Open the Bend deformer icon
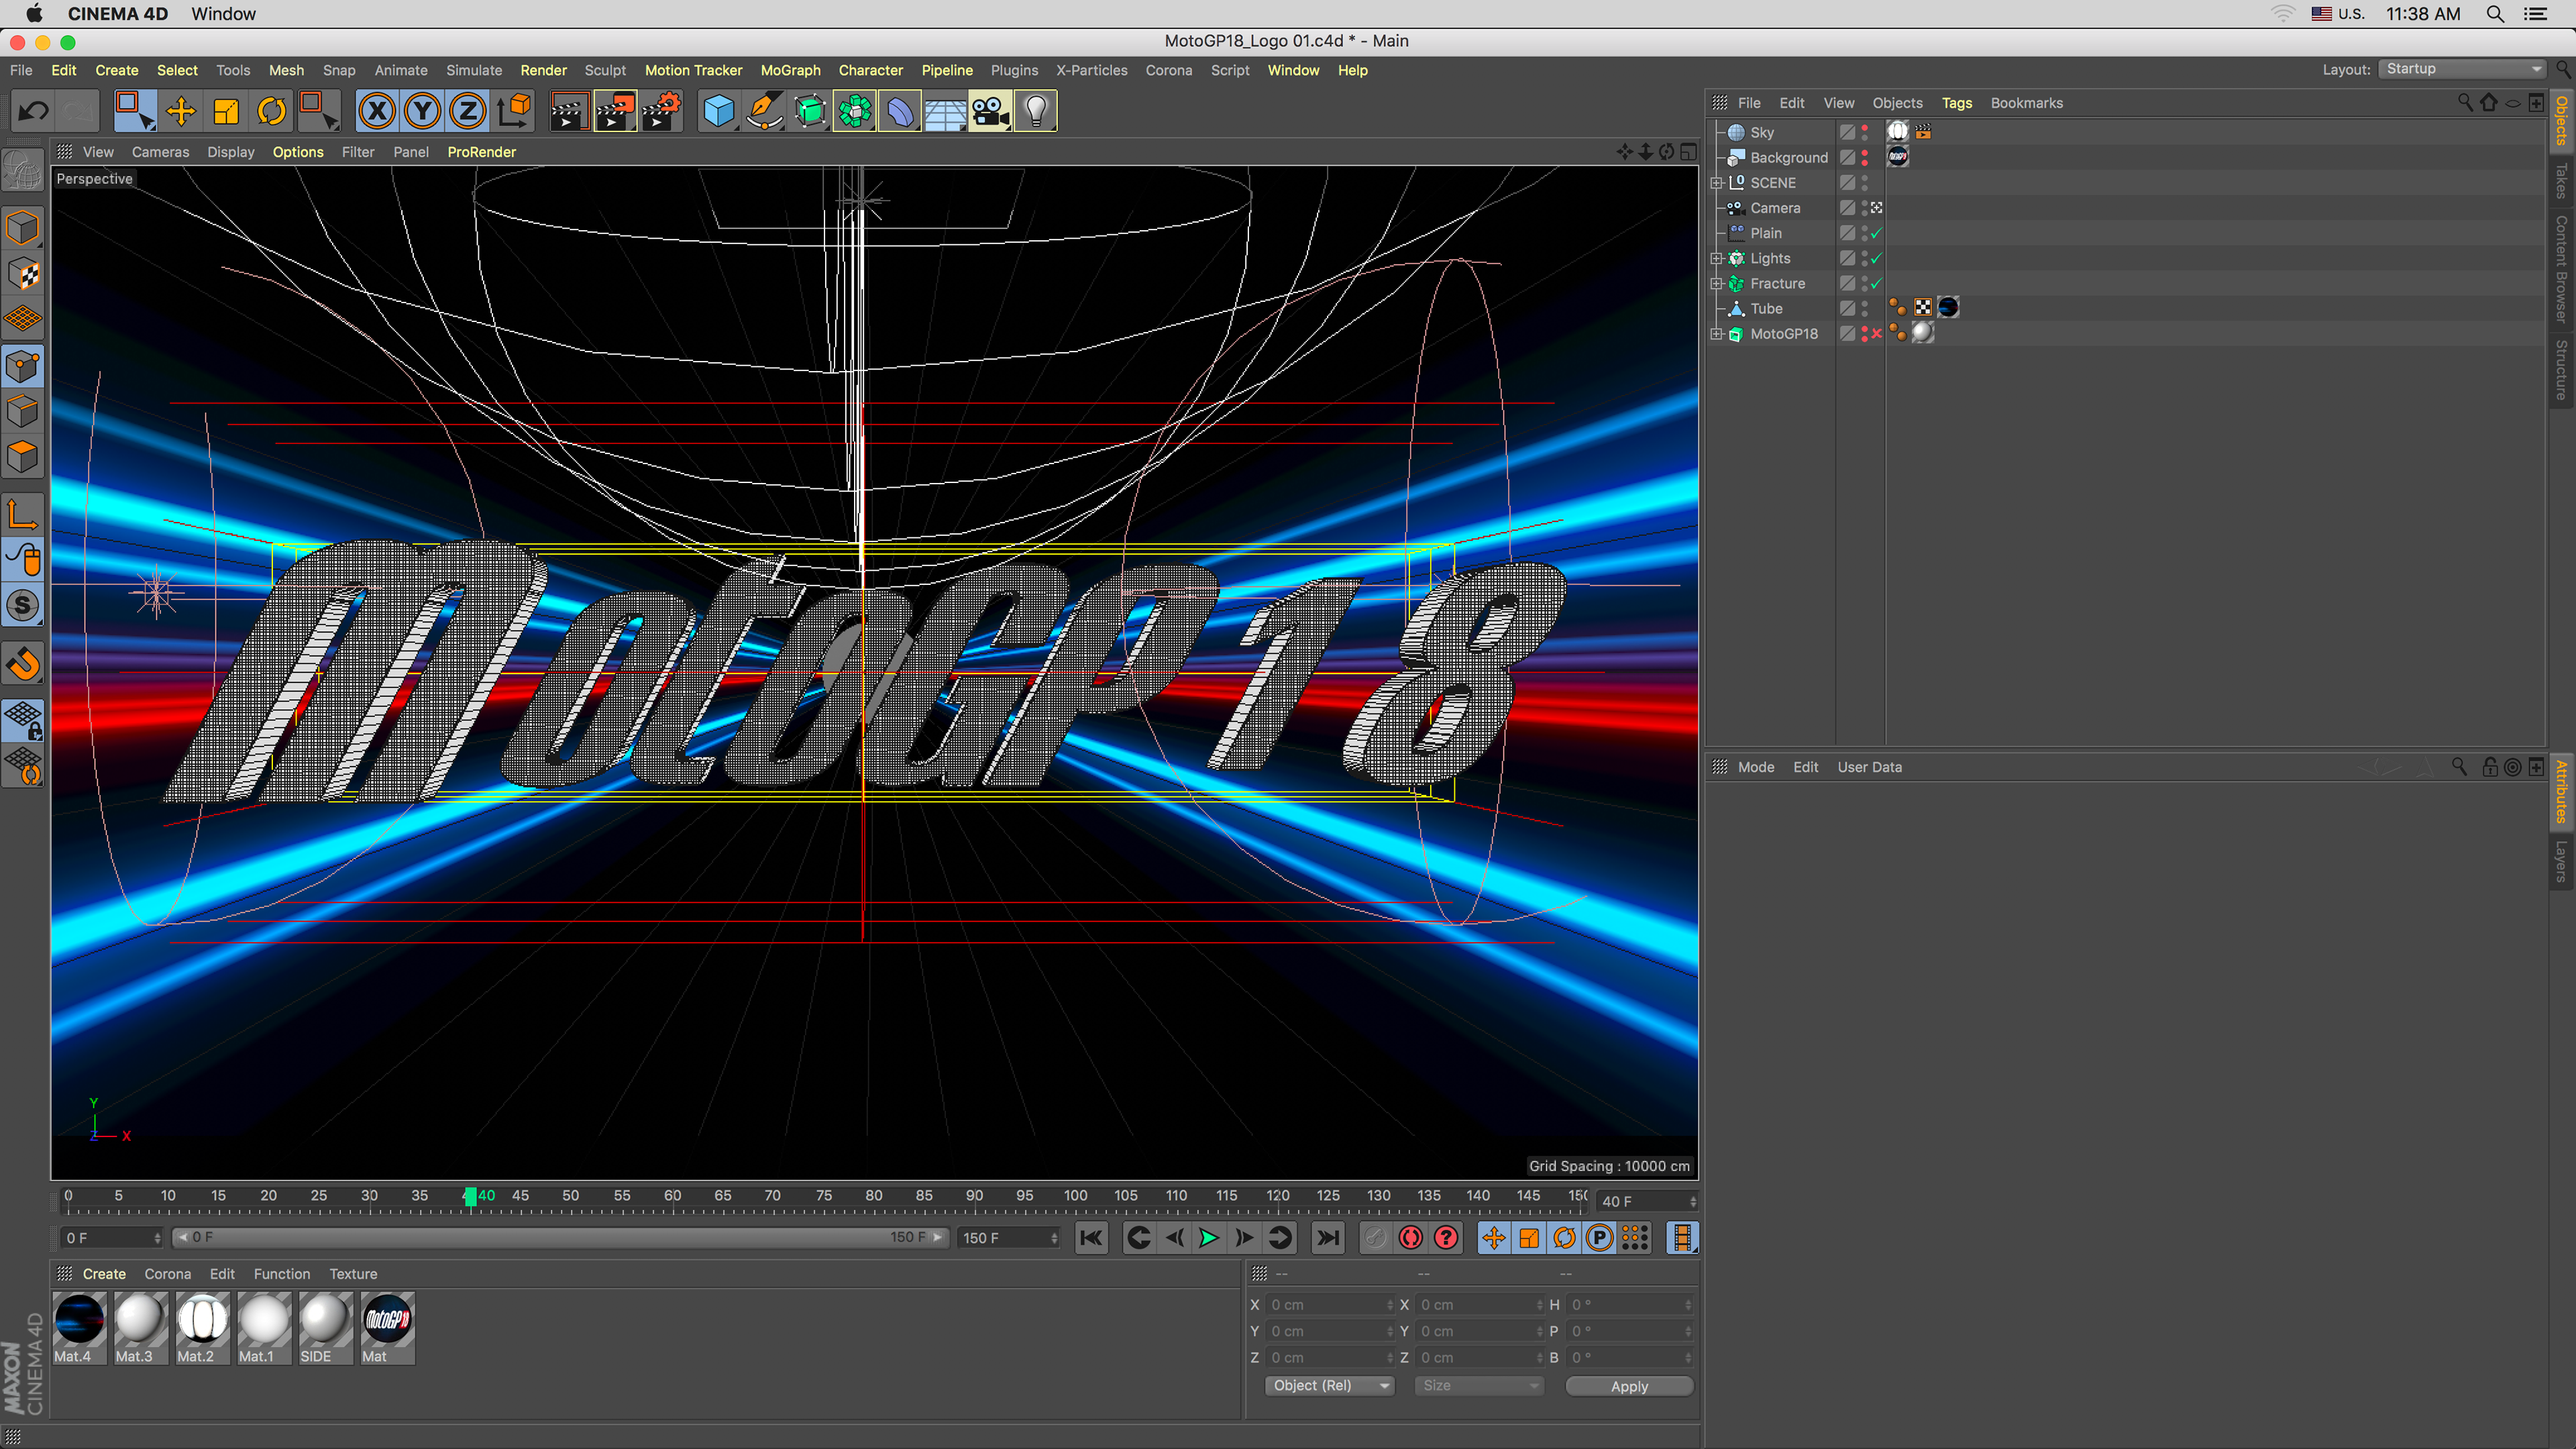This screenshot has width=2576, height=1449. coord(900,111)
